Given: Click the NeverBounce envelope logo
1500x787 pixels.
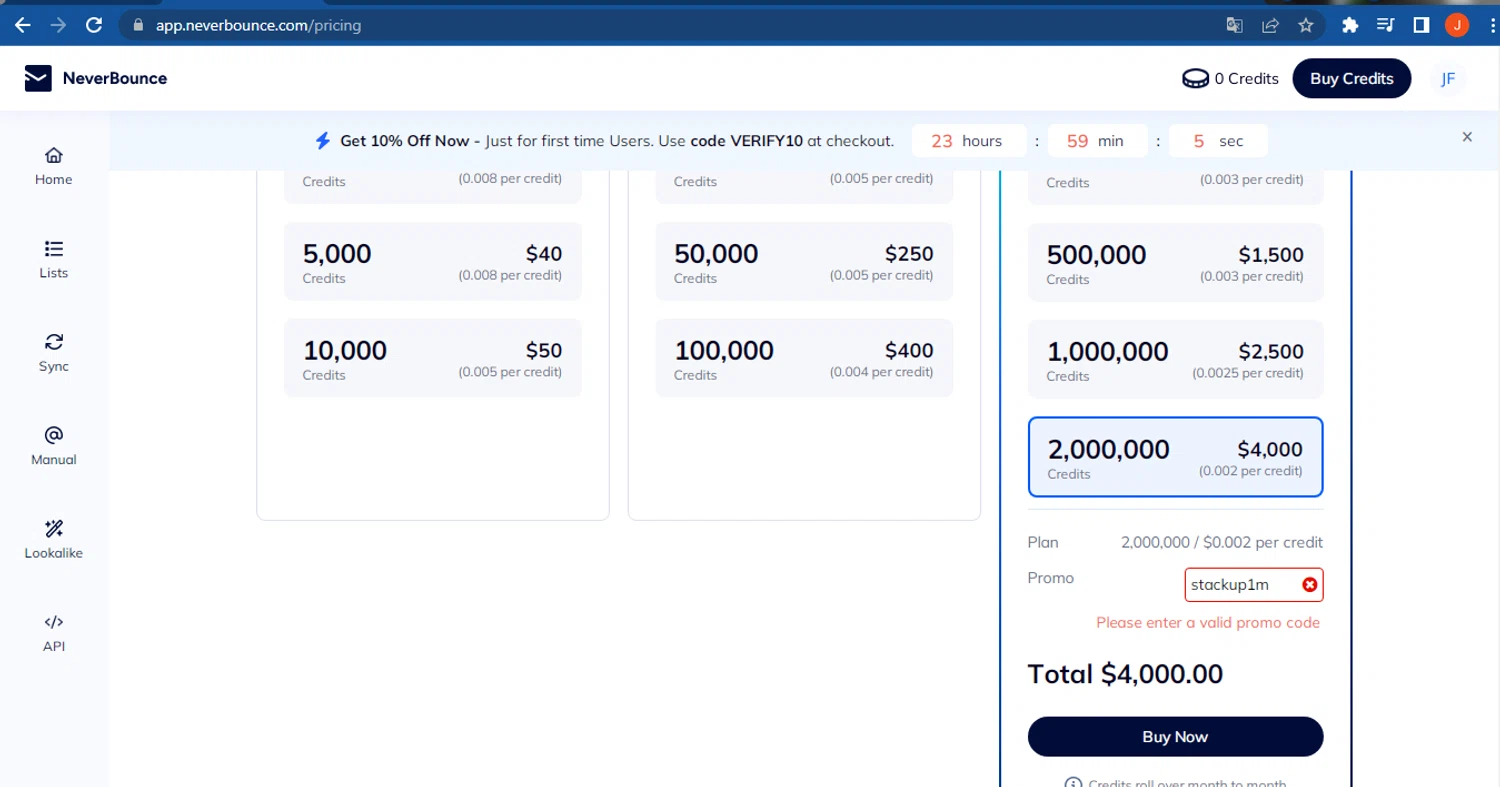Looking at the screenshot, I should pyautogui.click(x=38, y=78).
